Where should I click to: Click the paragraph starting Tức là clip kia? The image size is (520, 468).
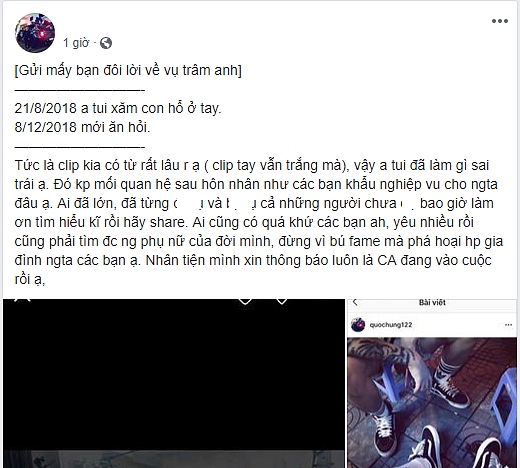[259, 222]
